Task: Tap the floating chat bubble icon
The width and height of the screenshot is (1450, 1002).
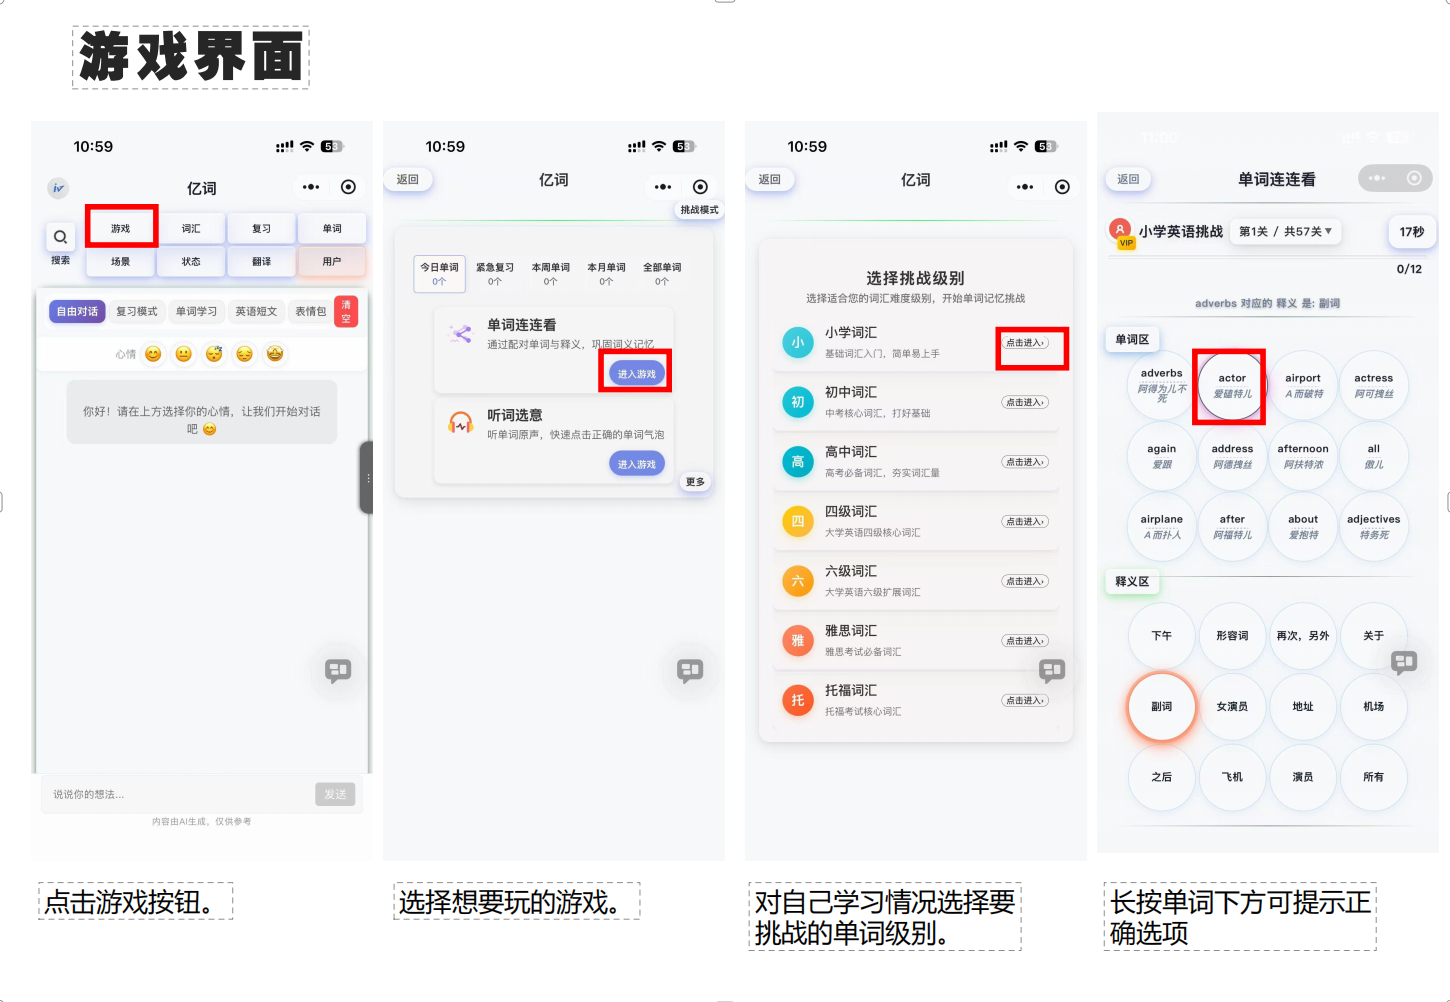Action: tap(338, 671)
